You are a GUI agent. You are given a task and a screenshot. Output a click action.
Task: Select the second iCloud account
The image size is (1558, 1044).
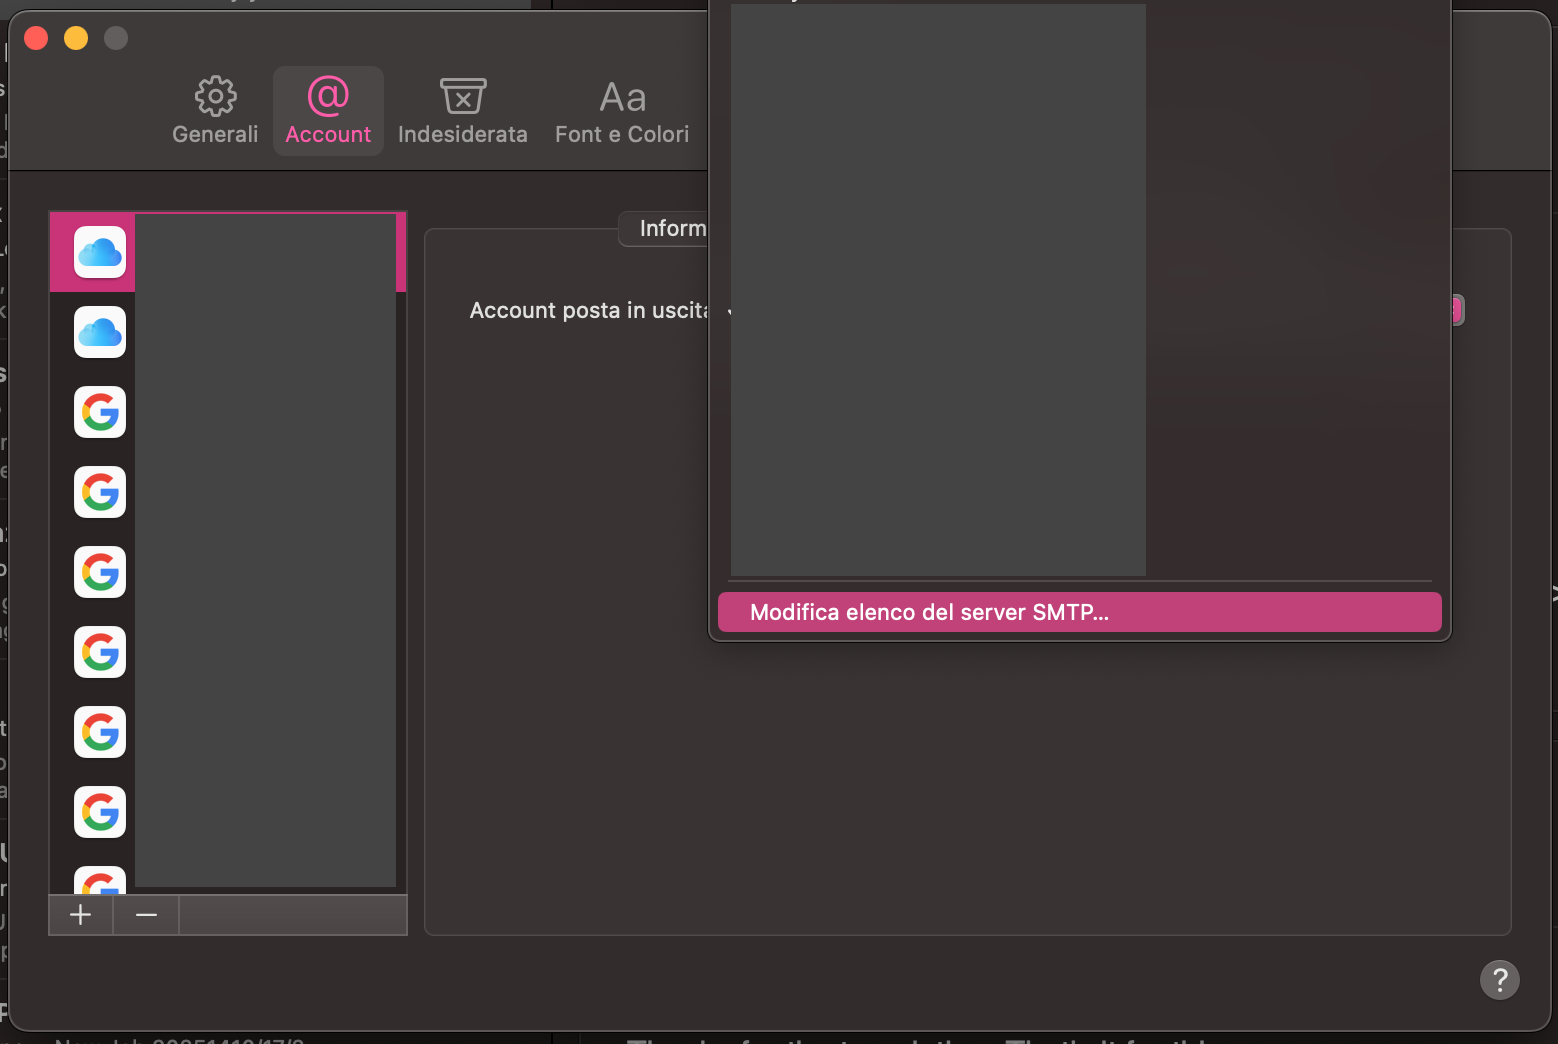[x=99, y=332]
